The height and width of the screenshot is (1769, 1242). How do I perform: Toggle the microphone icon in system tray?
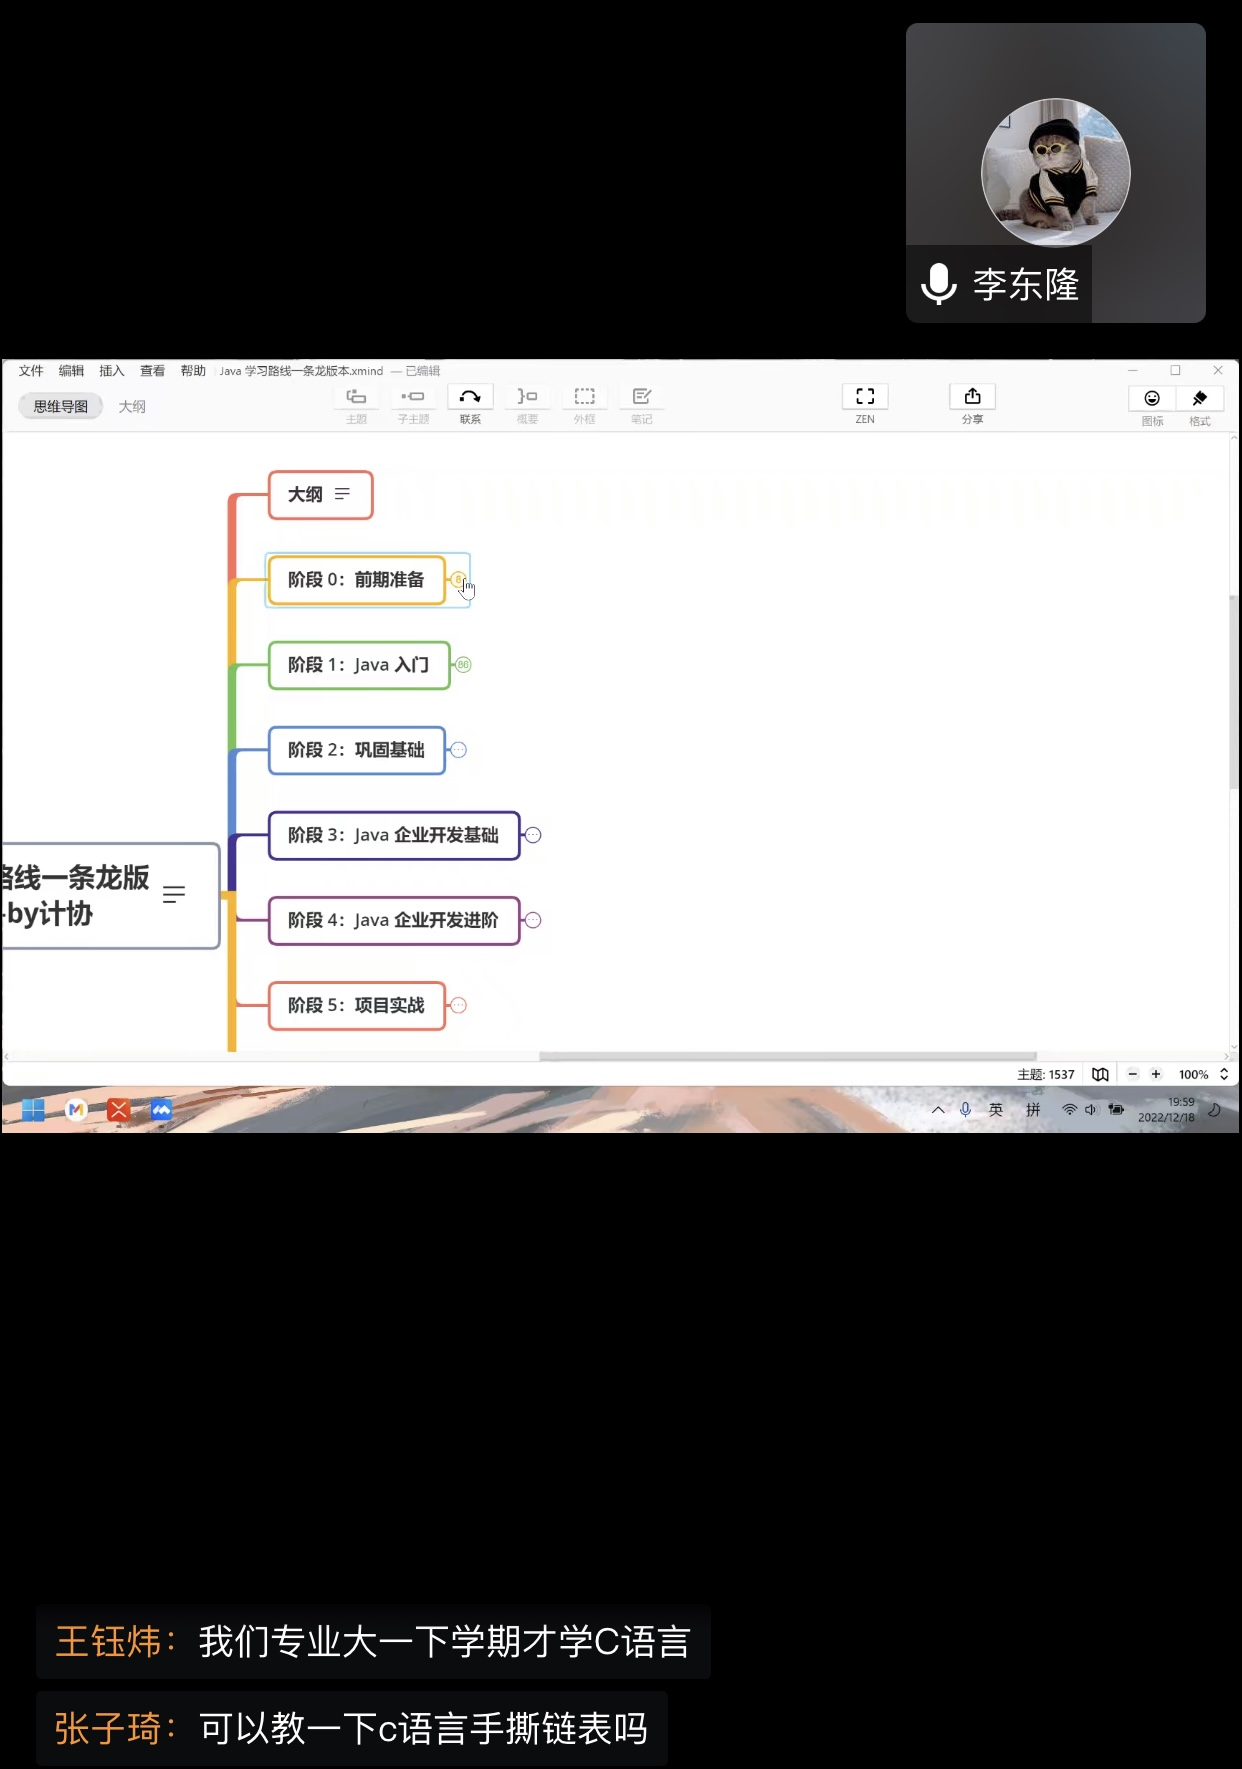click(965, 1109)
